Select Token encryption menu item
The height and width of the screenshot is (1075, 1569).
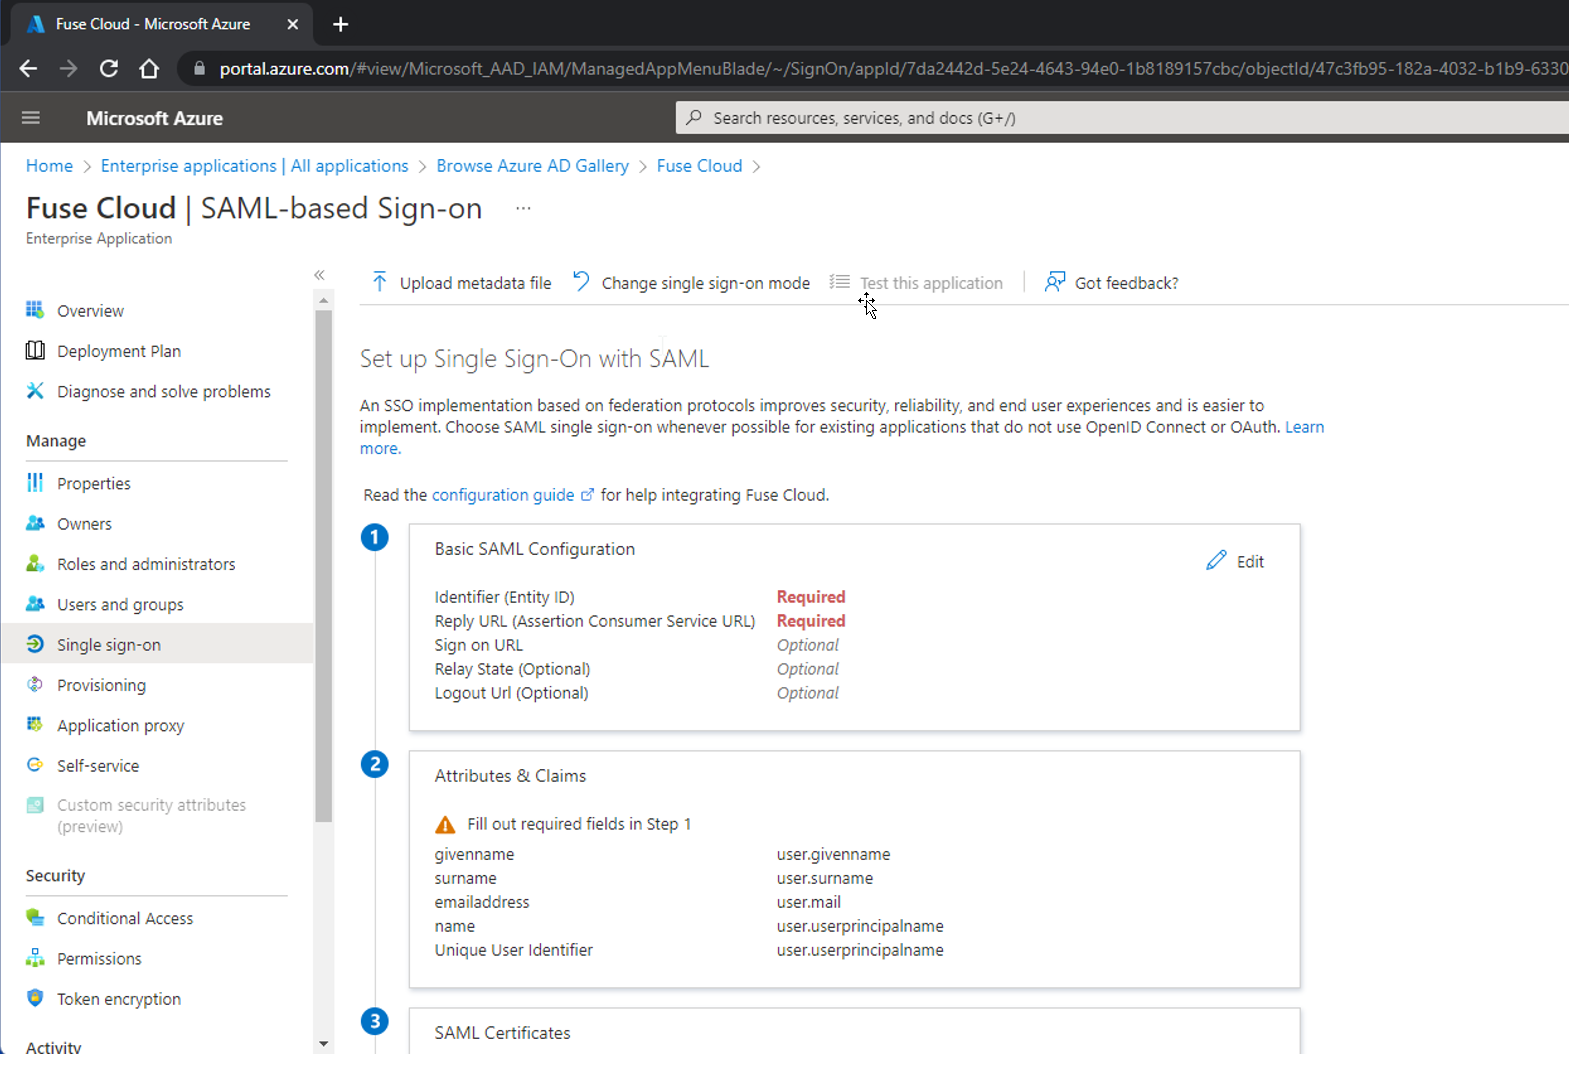pyautogui.click(x=119, y=999)
